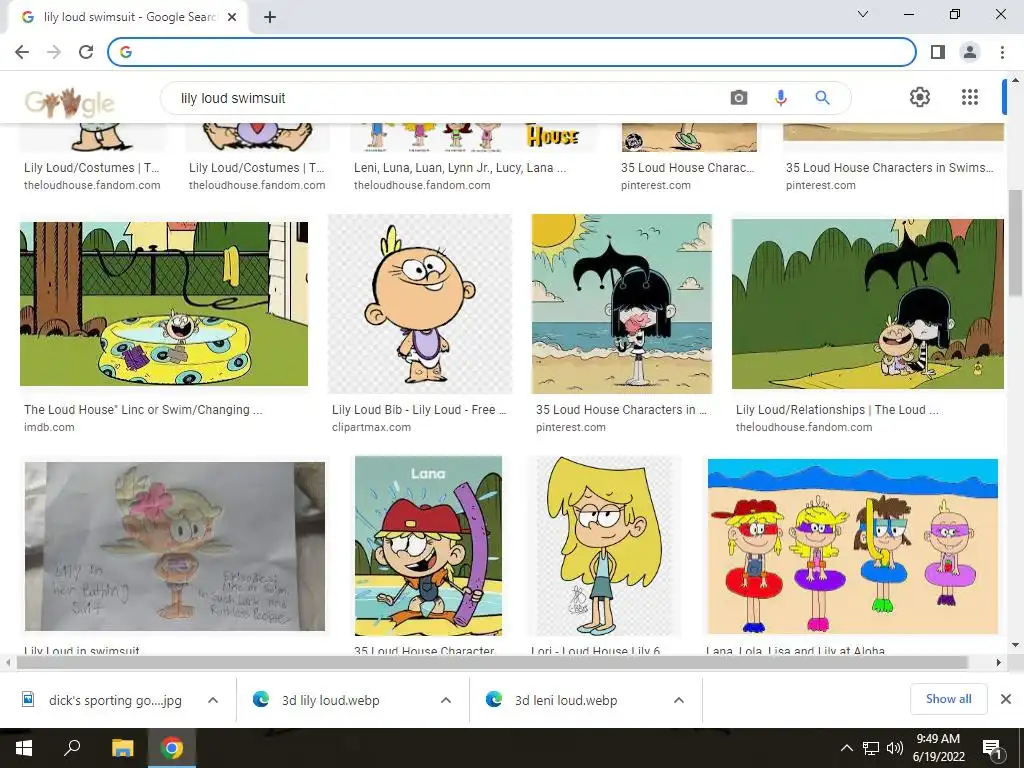The width and height of the screenshot is (1024, 768).
Task: Click the browser forward arrow
Action: (x=54, y=52)
